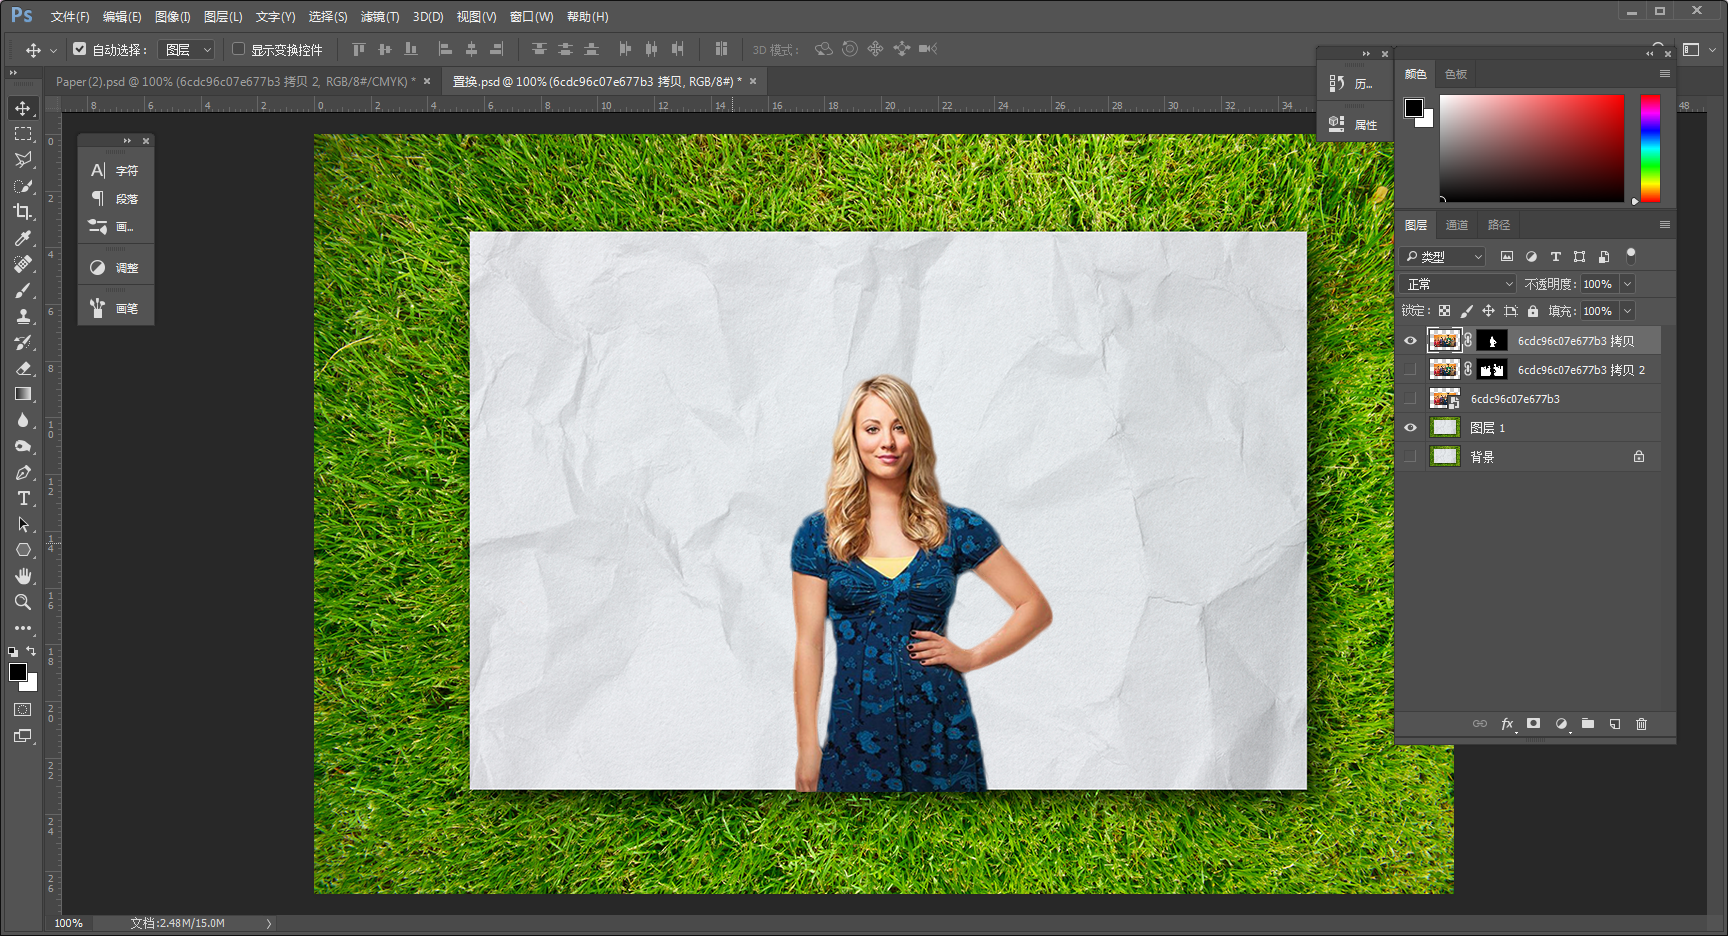Image resolution: width=1728 pixels, height=936 pixels.
Task: Open the 滤镜(T) menu
Action: [x=380, y=17]
